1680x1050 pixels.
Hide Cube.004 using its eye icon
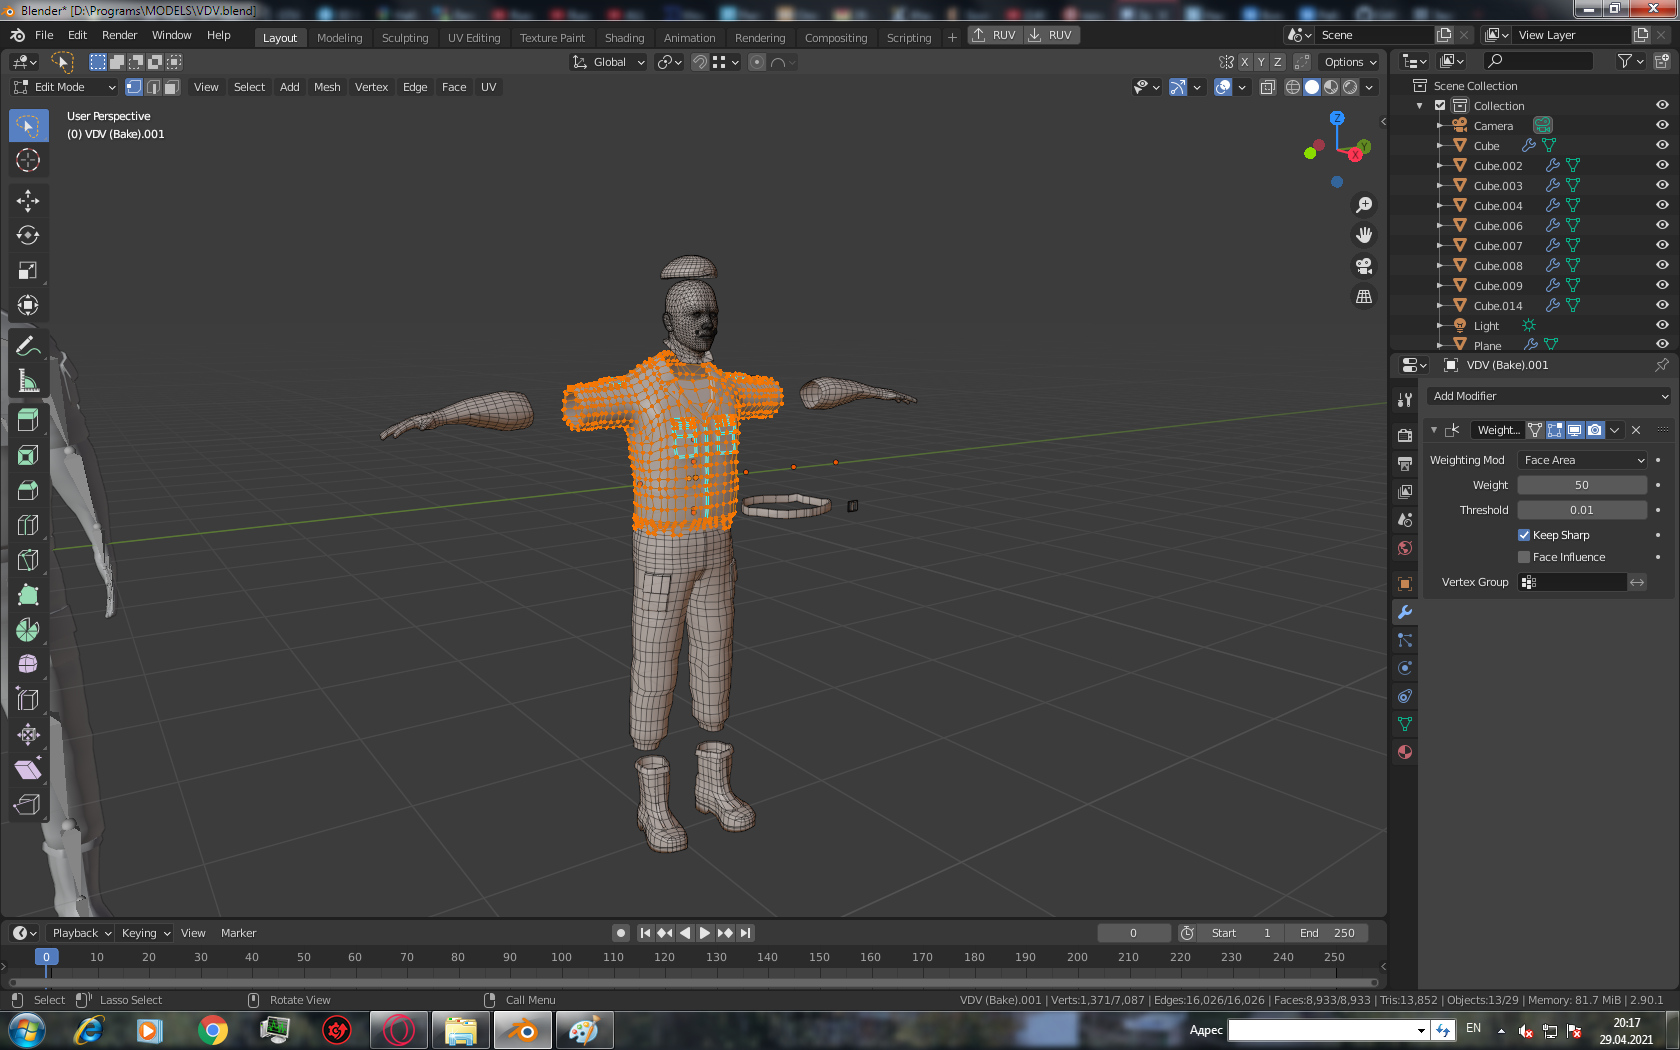pyautogui.click(x=1662, y=205)
